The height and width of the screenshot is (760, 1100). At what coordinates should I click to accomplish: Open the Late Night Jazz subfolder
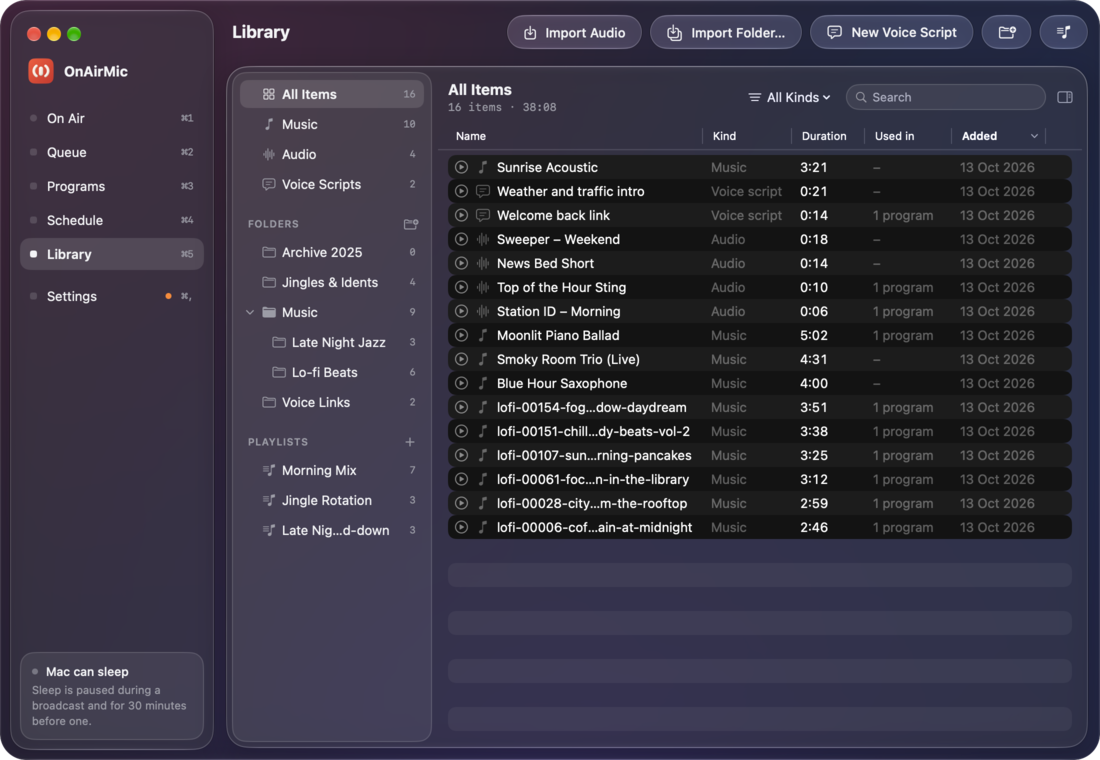[x=332, y=342]
